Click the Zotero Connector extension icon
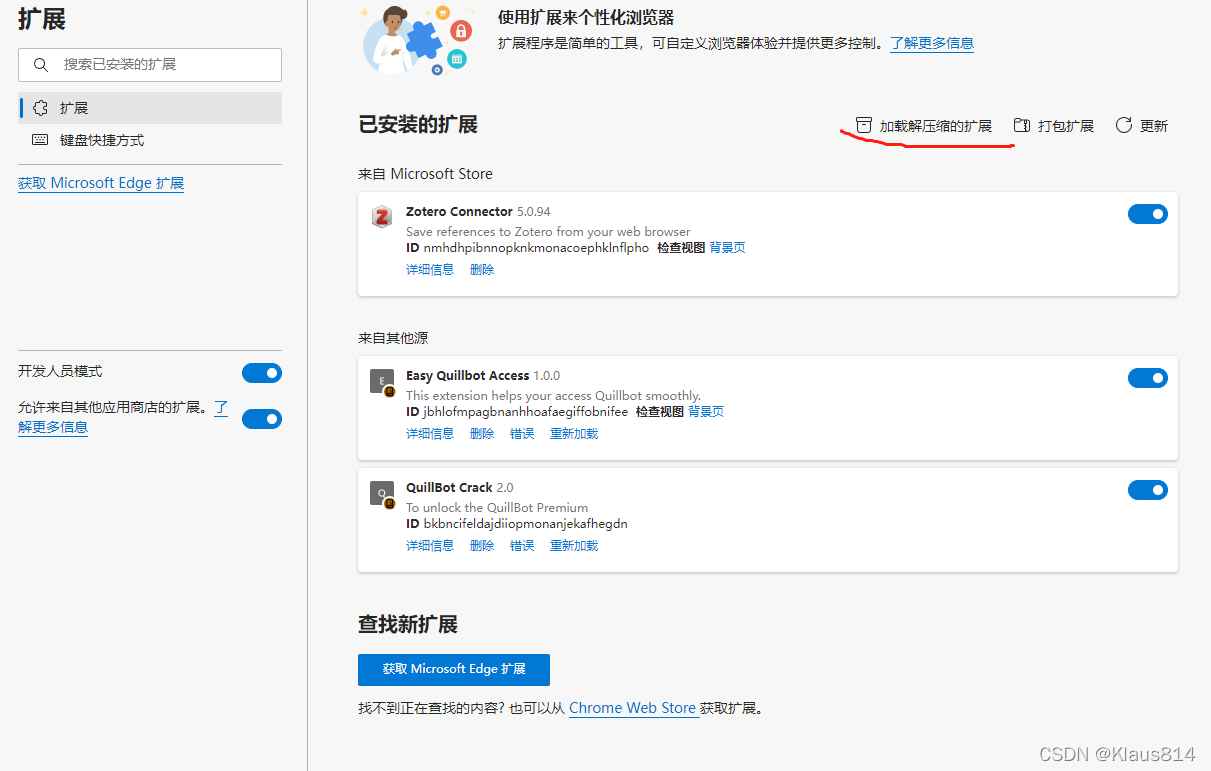Screen dimensions: 1211x771 (381, 217)
